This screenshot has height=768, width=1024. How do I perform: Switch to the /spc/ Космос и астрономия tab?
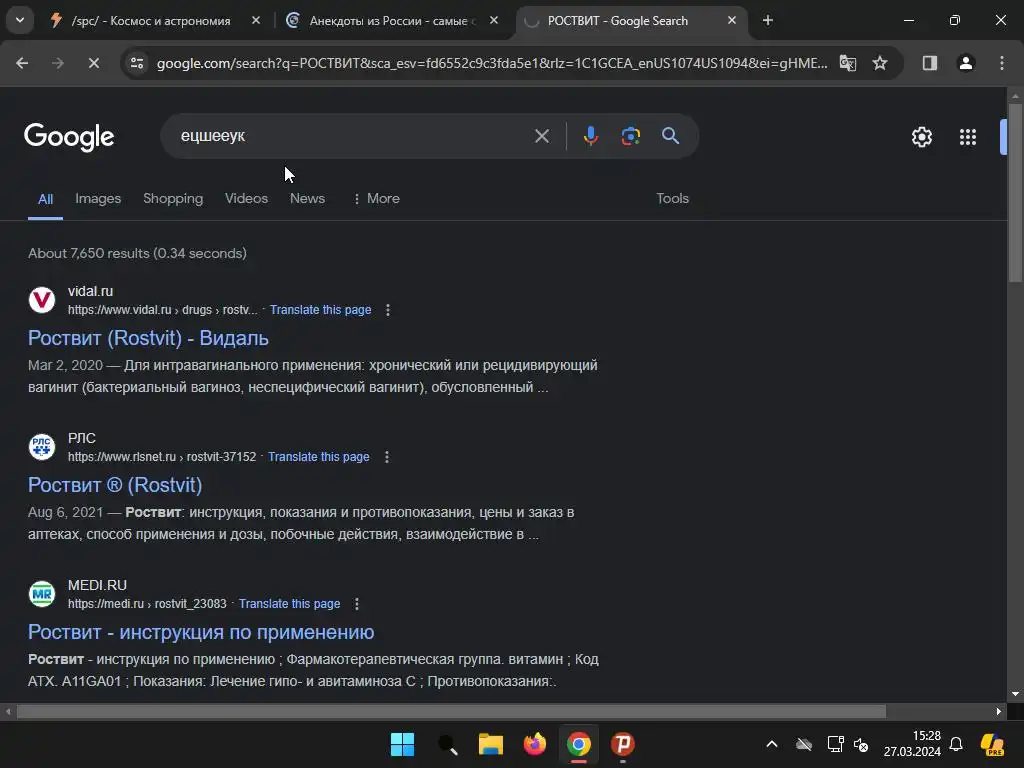152,21
